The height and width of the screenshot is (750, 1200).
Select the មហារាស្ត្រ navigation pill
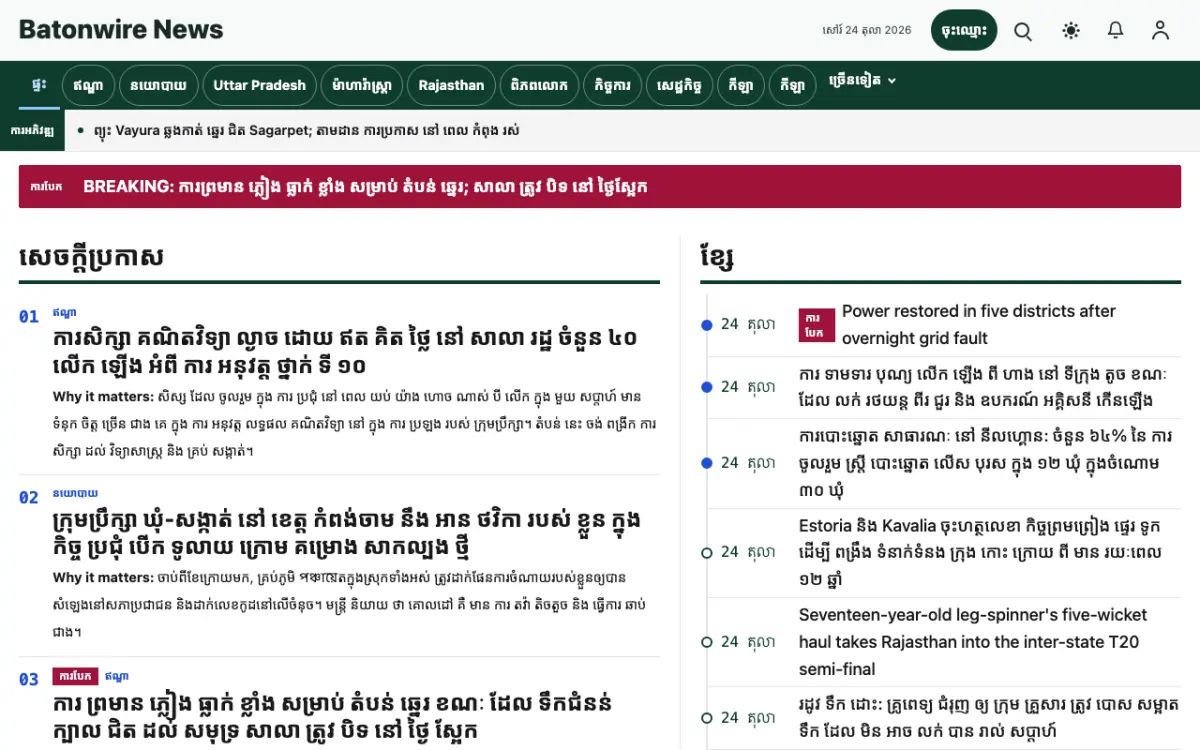363,85
